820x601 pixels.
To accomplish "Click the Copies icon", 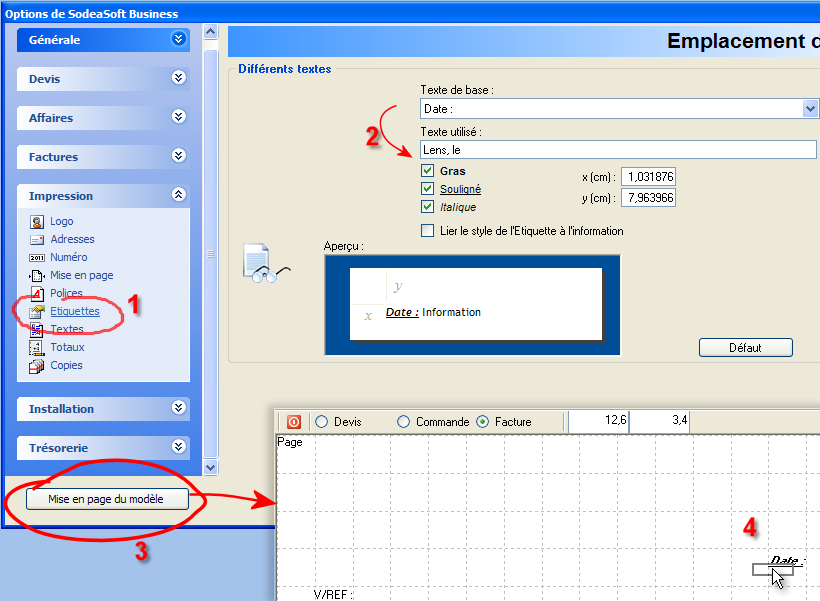I will pyautogui.click(x=37, y=366).
